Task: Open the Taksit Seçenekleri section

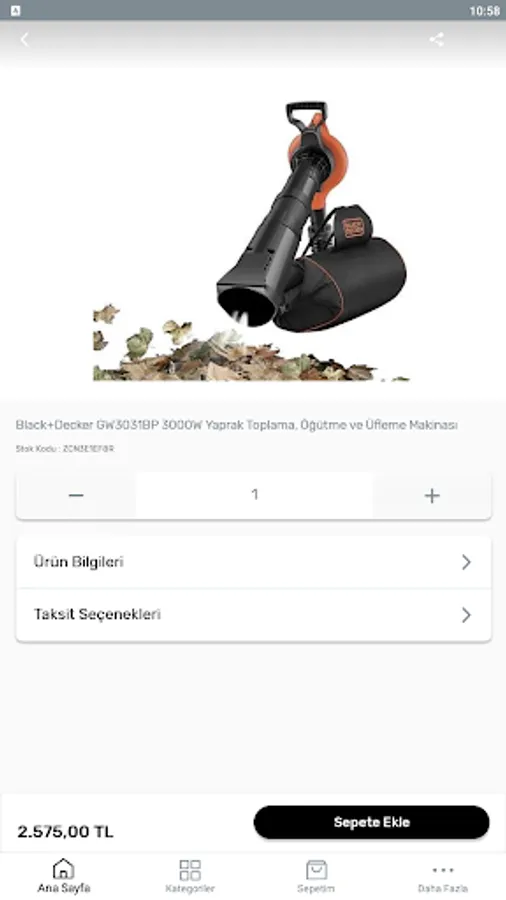Action: tap(254, 615)
